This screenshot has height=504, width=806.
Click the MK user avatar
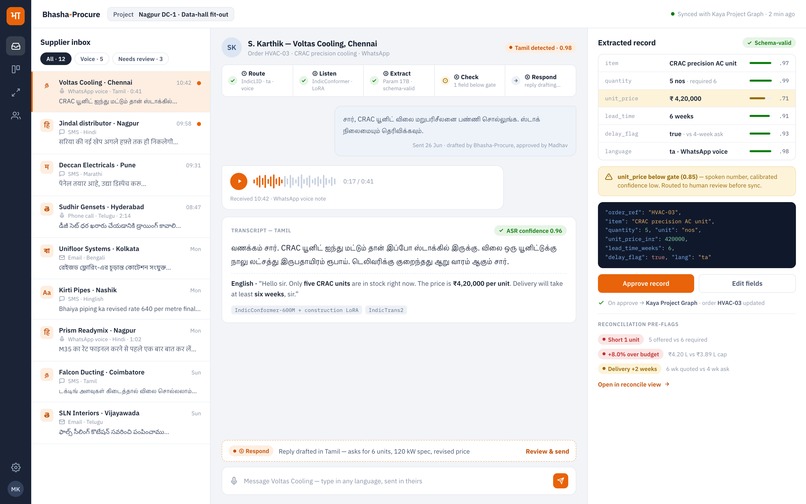(15, 489)
